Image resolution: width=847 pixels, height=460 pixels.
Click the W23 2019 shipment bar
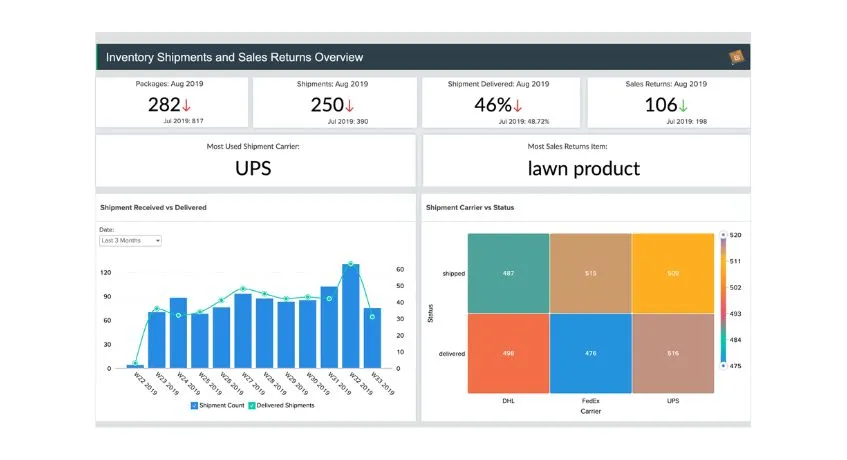point(157,340)
